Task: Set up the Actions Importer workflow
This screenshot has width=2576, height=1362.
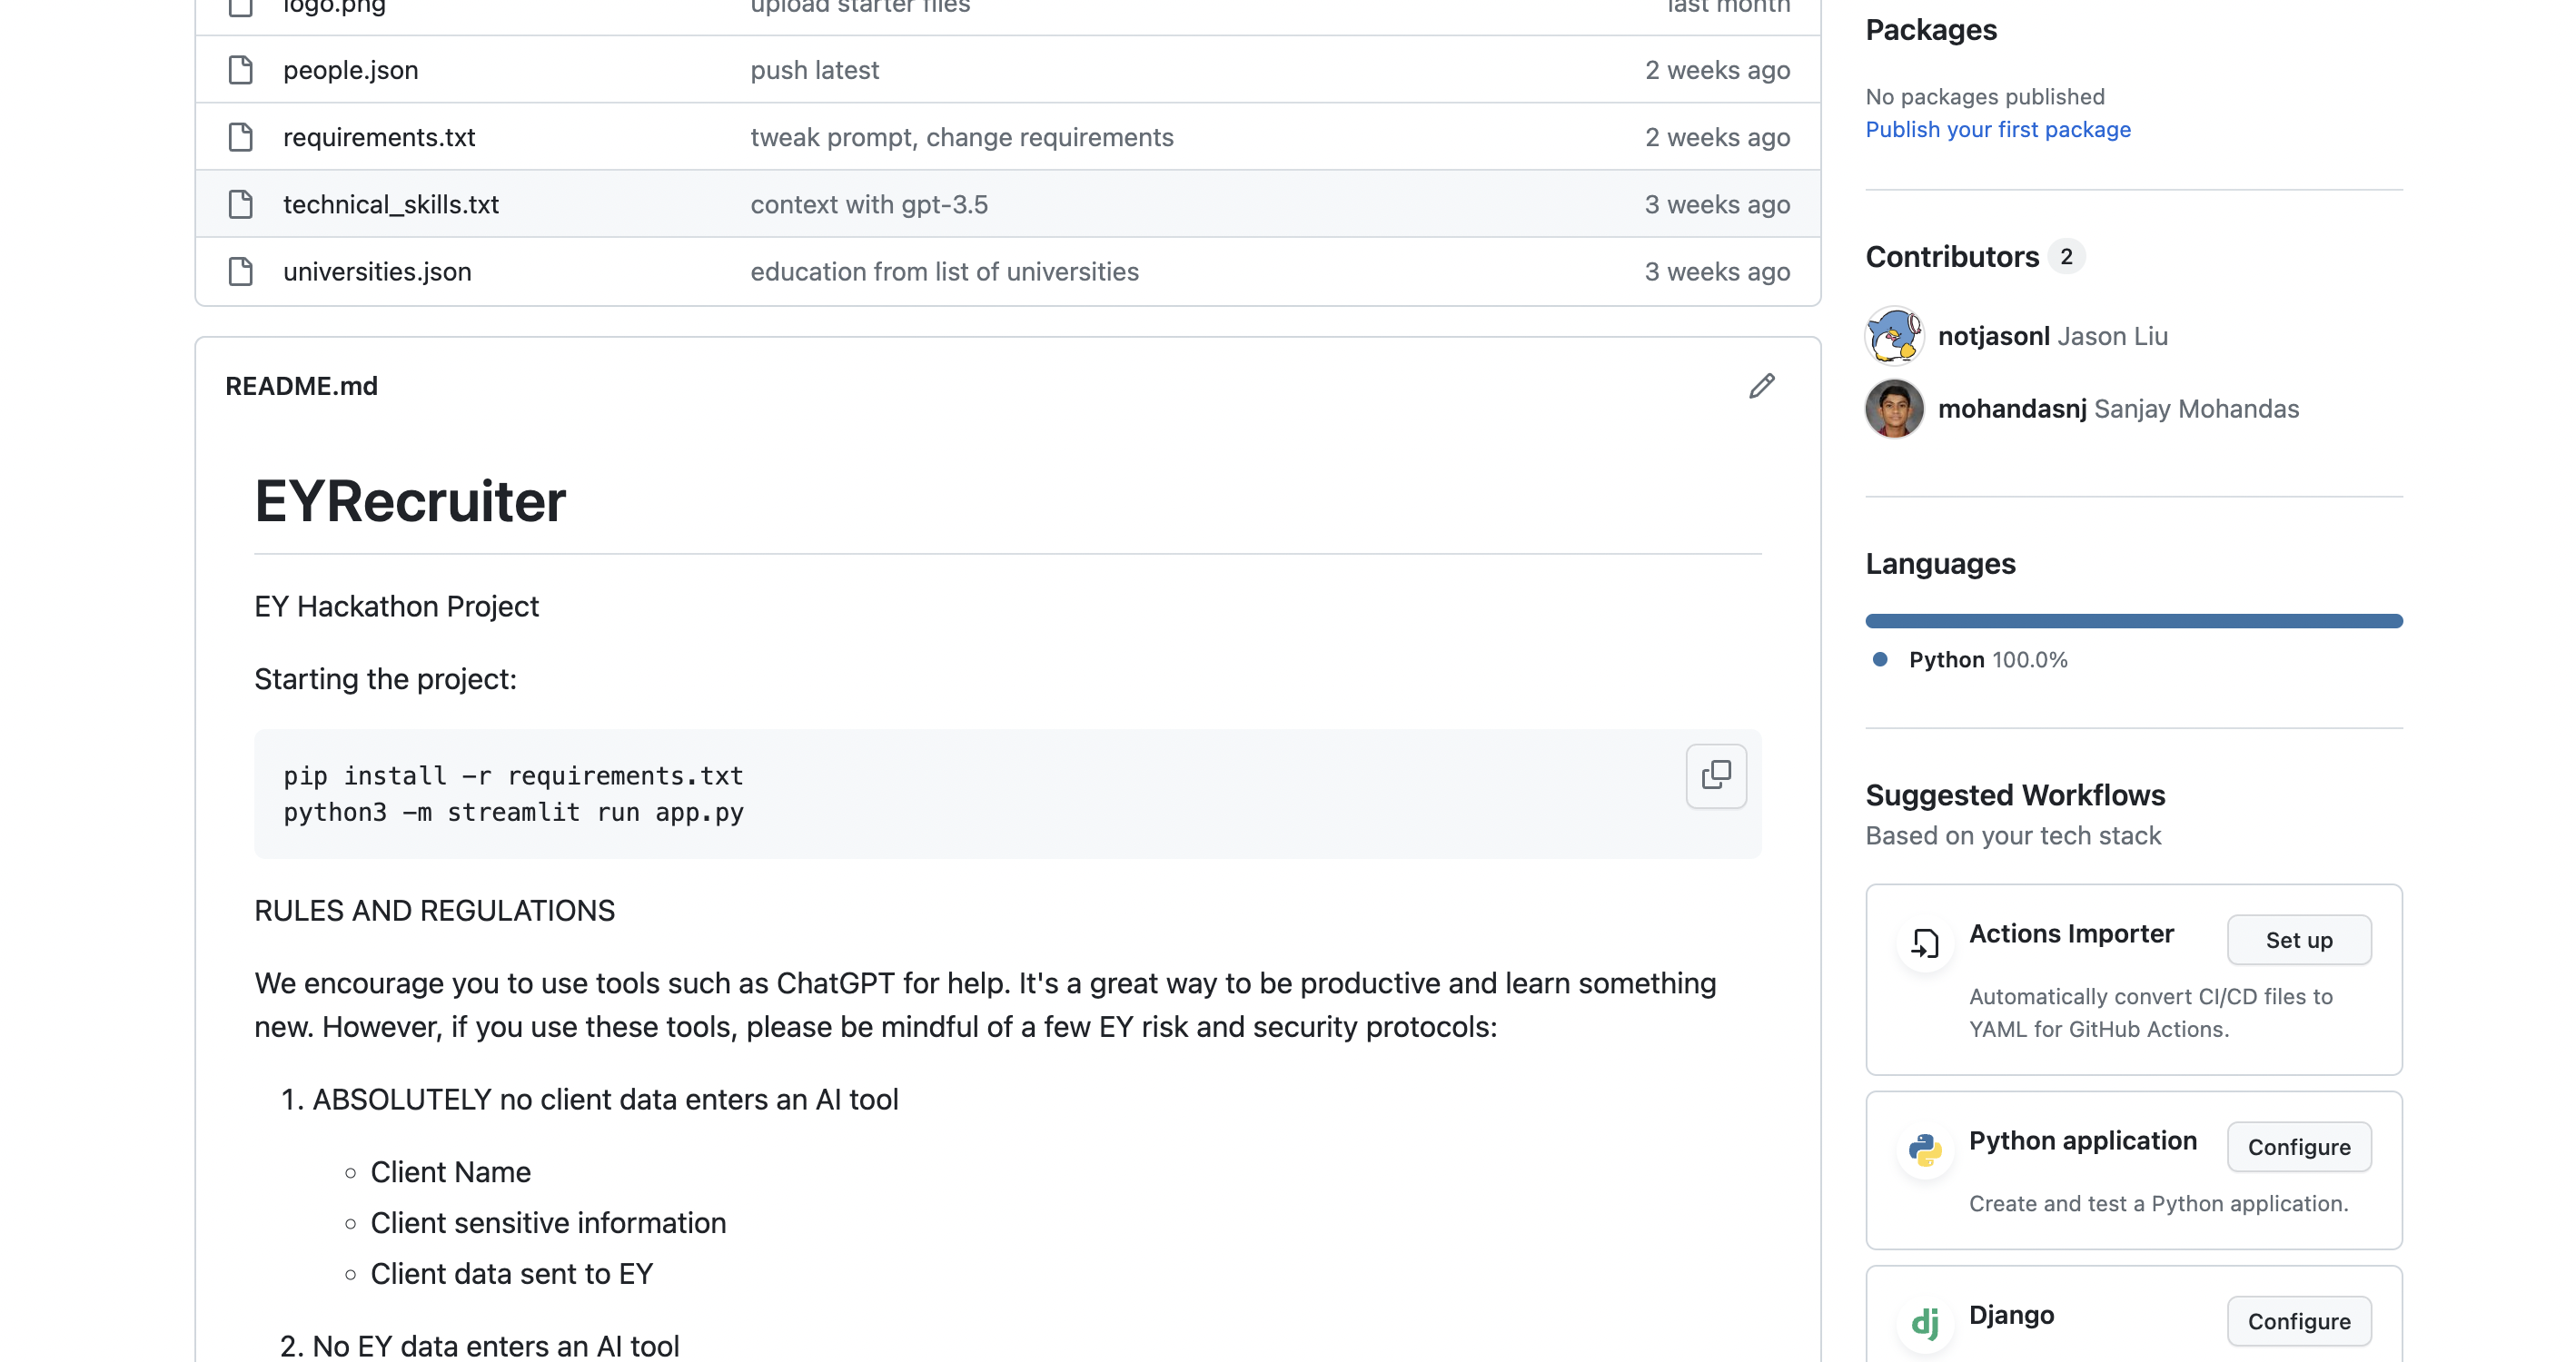Action: tap(2298, 940)
